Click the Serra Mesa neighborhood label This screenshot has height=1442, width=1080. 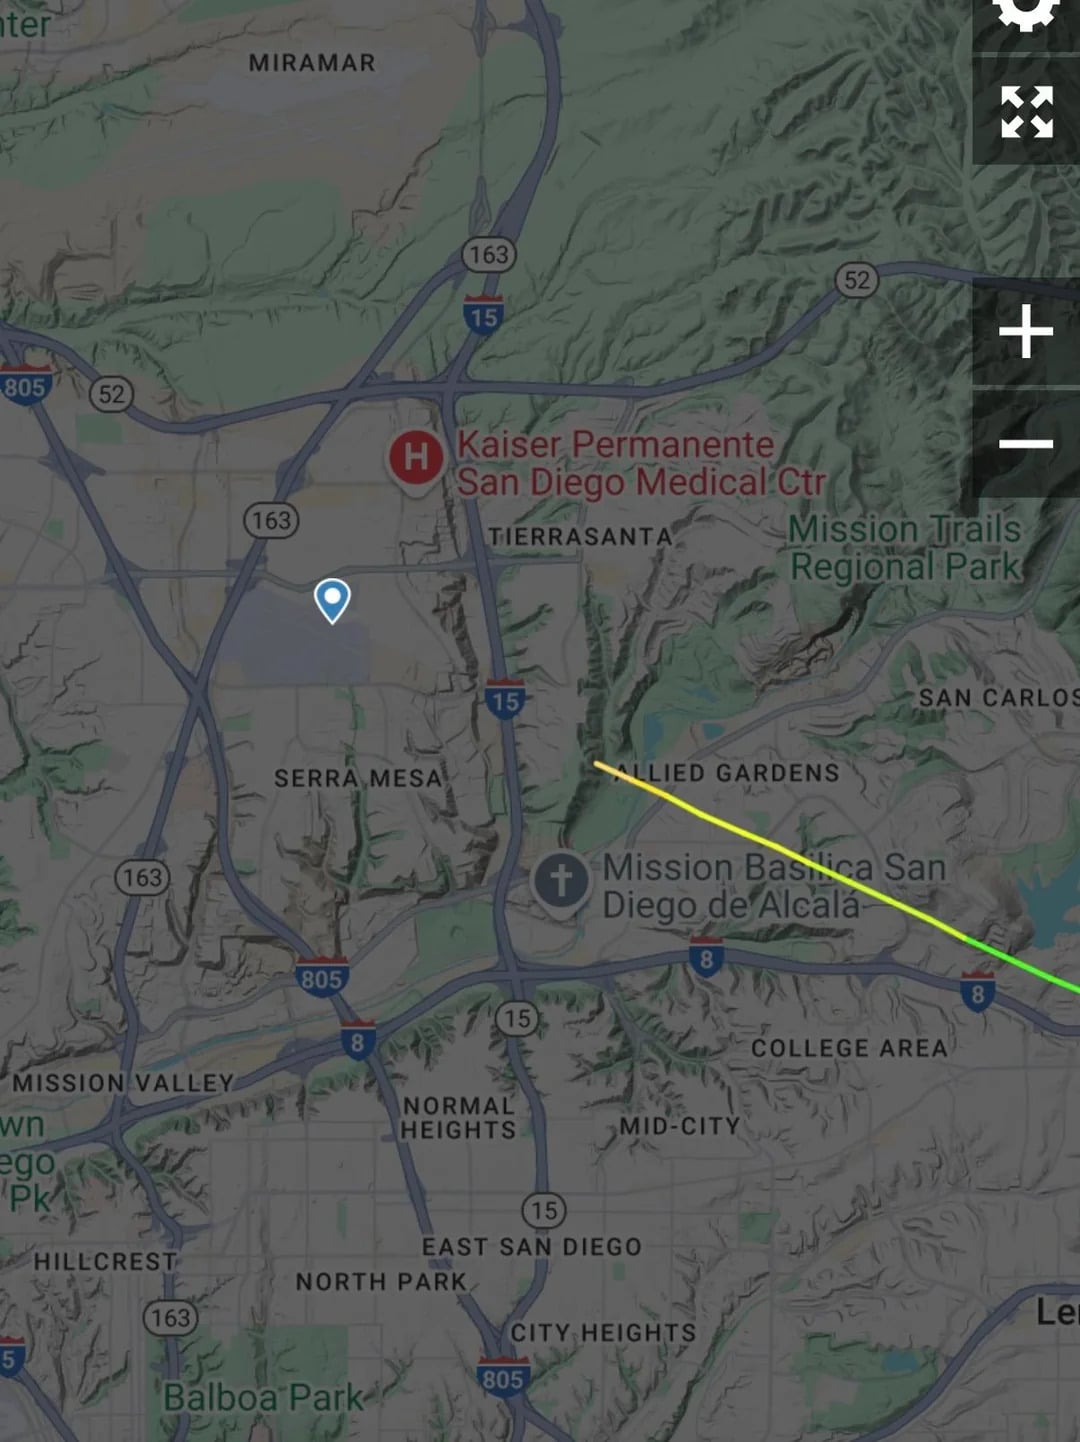[x=358, y=778]
